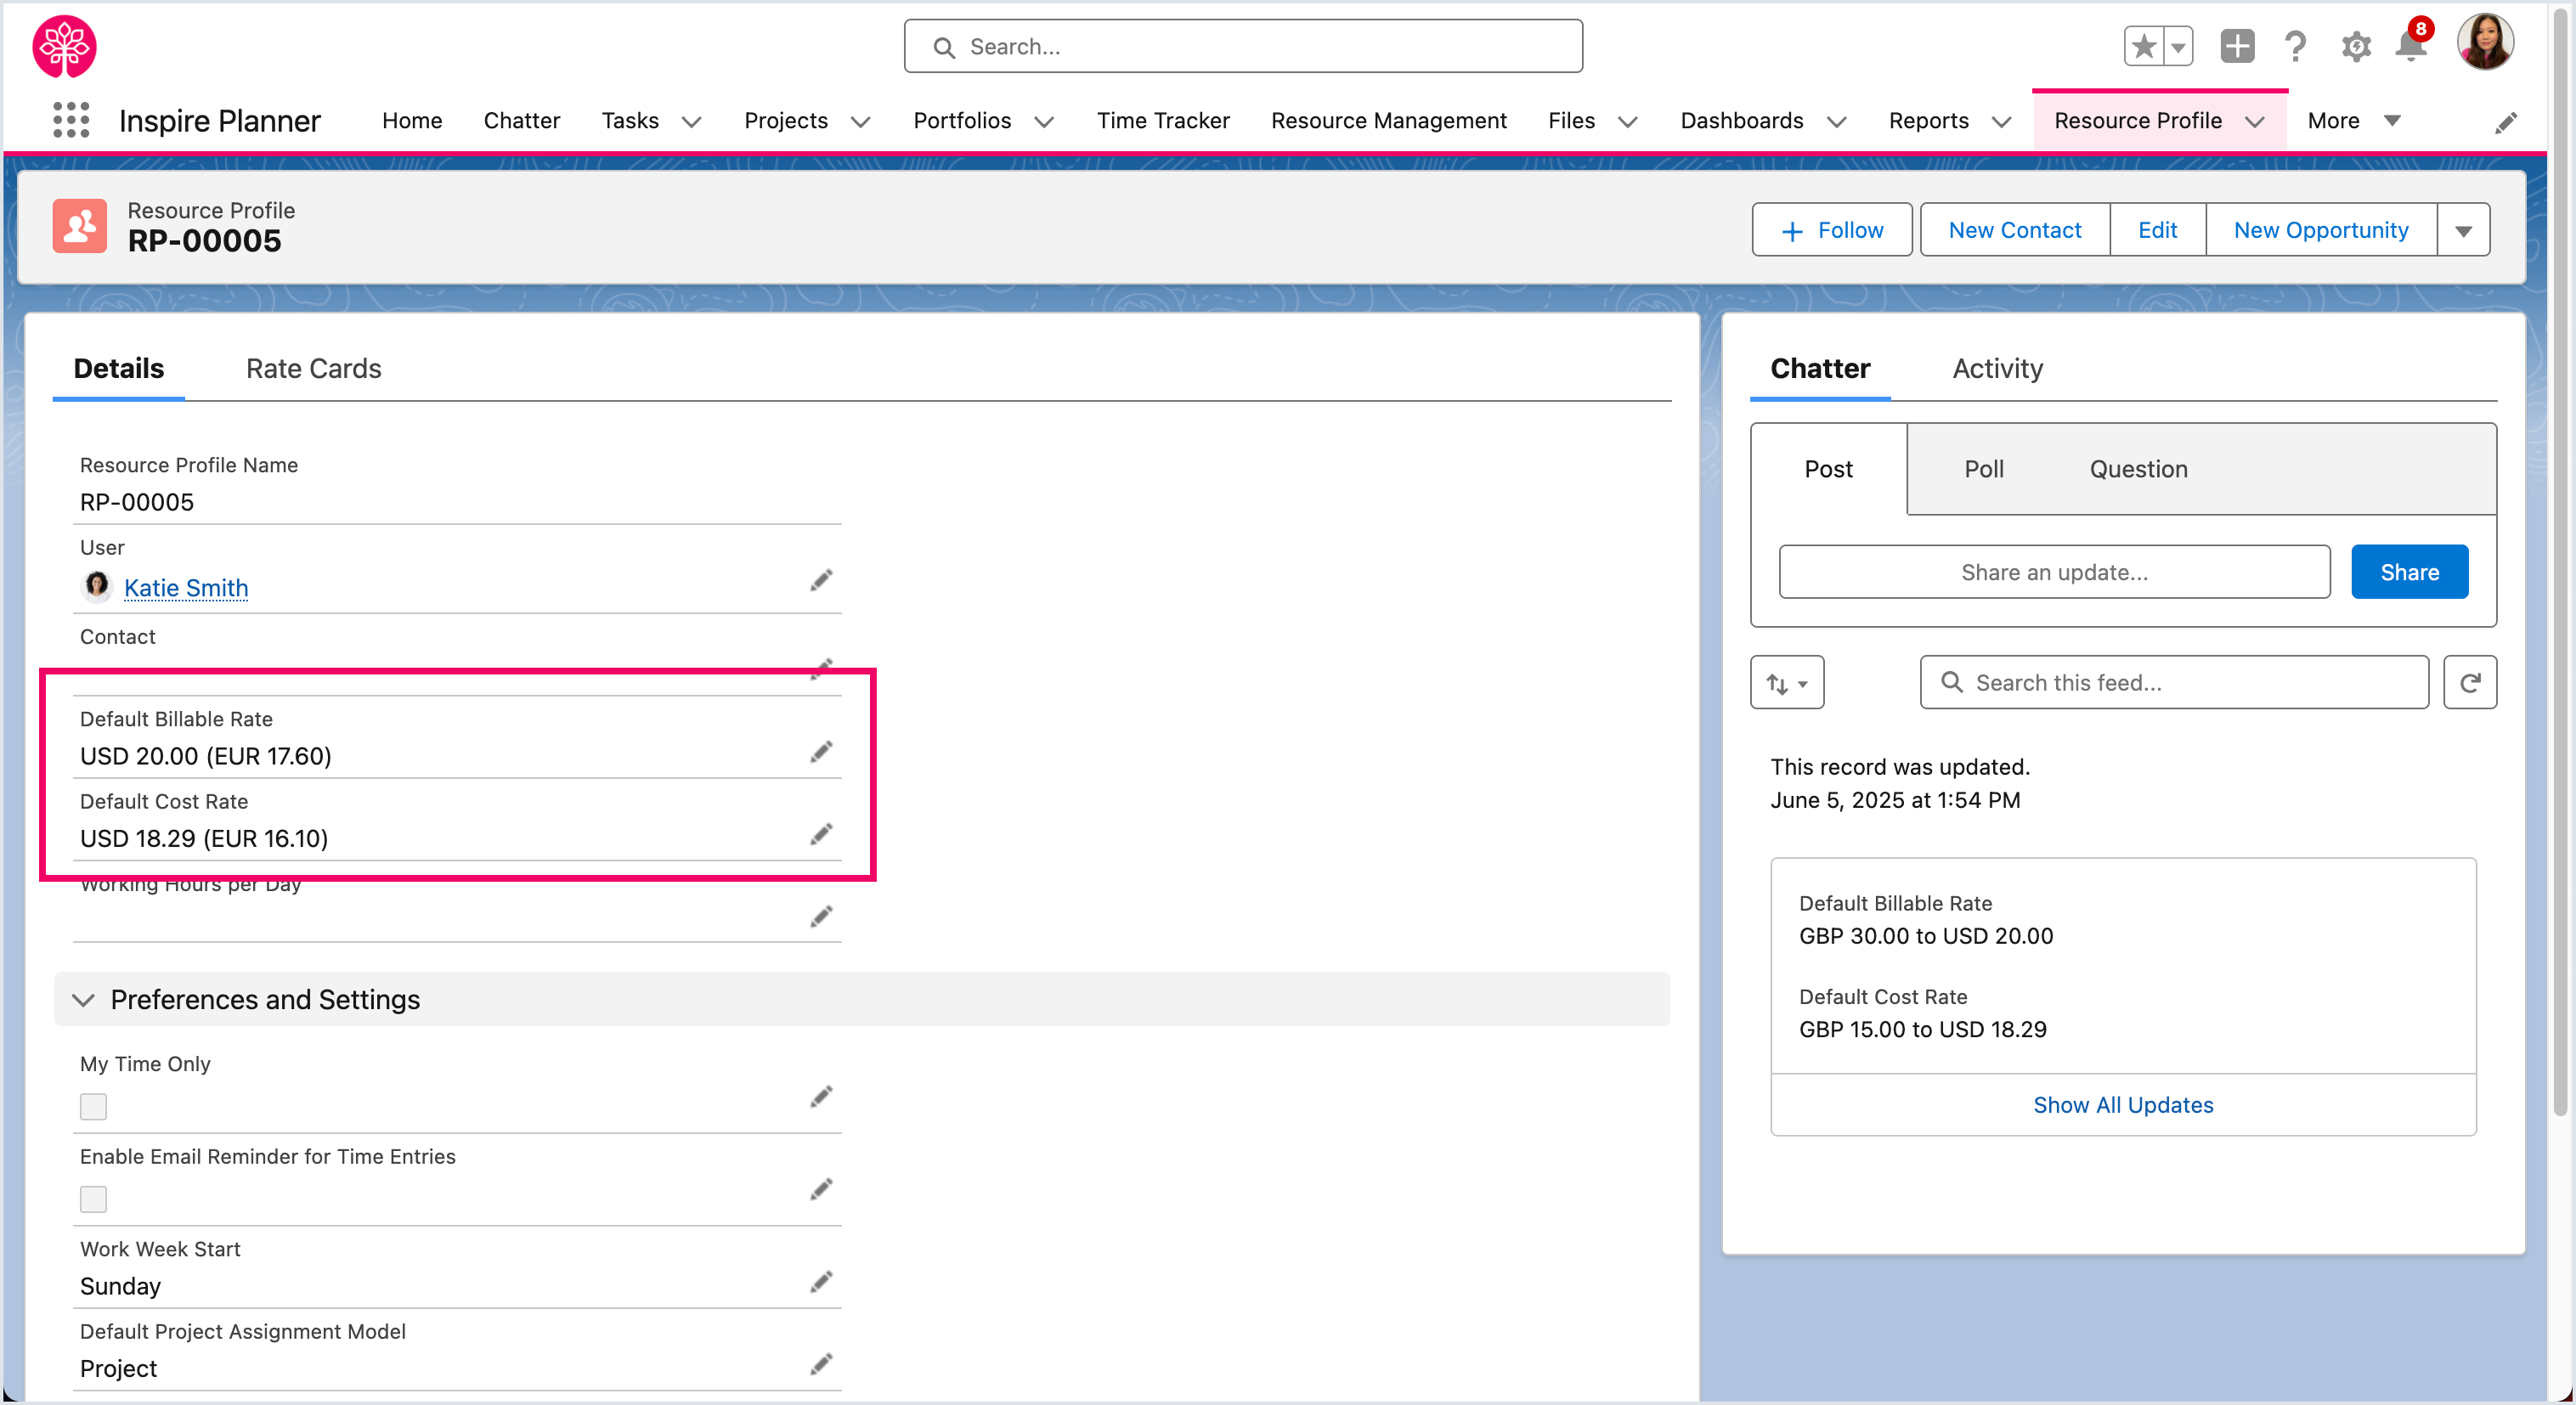Open the Time Tracker nav item
Viewport: 2576px width, 1405px height.
(1163, 121)
